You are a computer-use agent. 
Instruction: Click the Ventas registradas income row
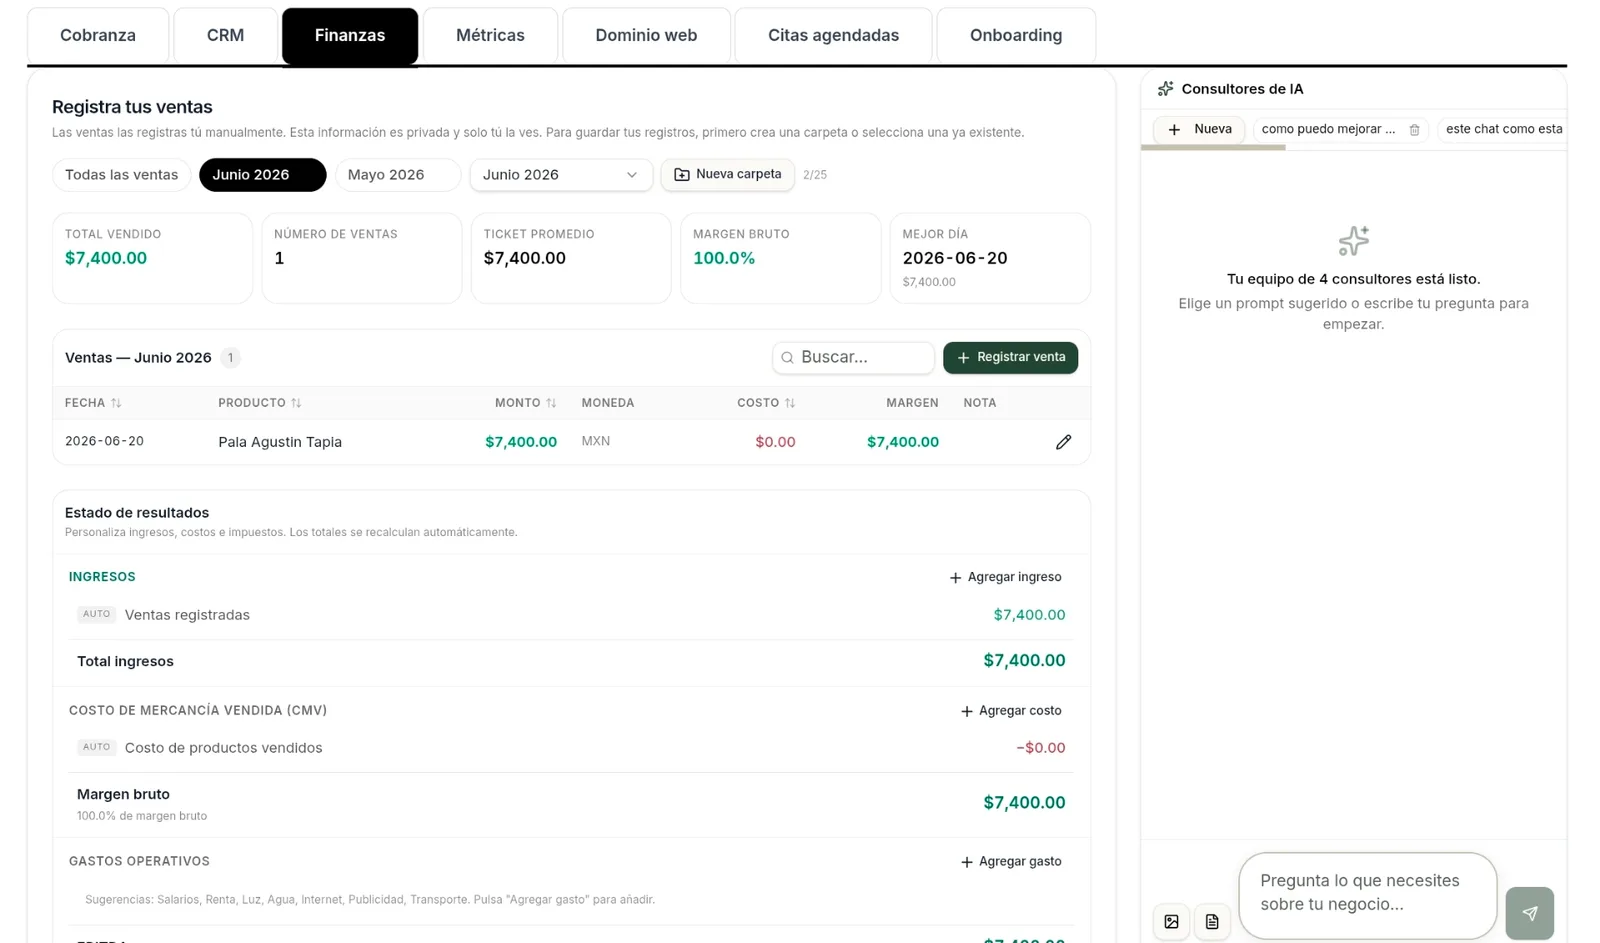[571, 615]
